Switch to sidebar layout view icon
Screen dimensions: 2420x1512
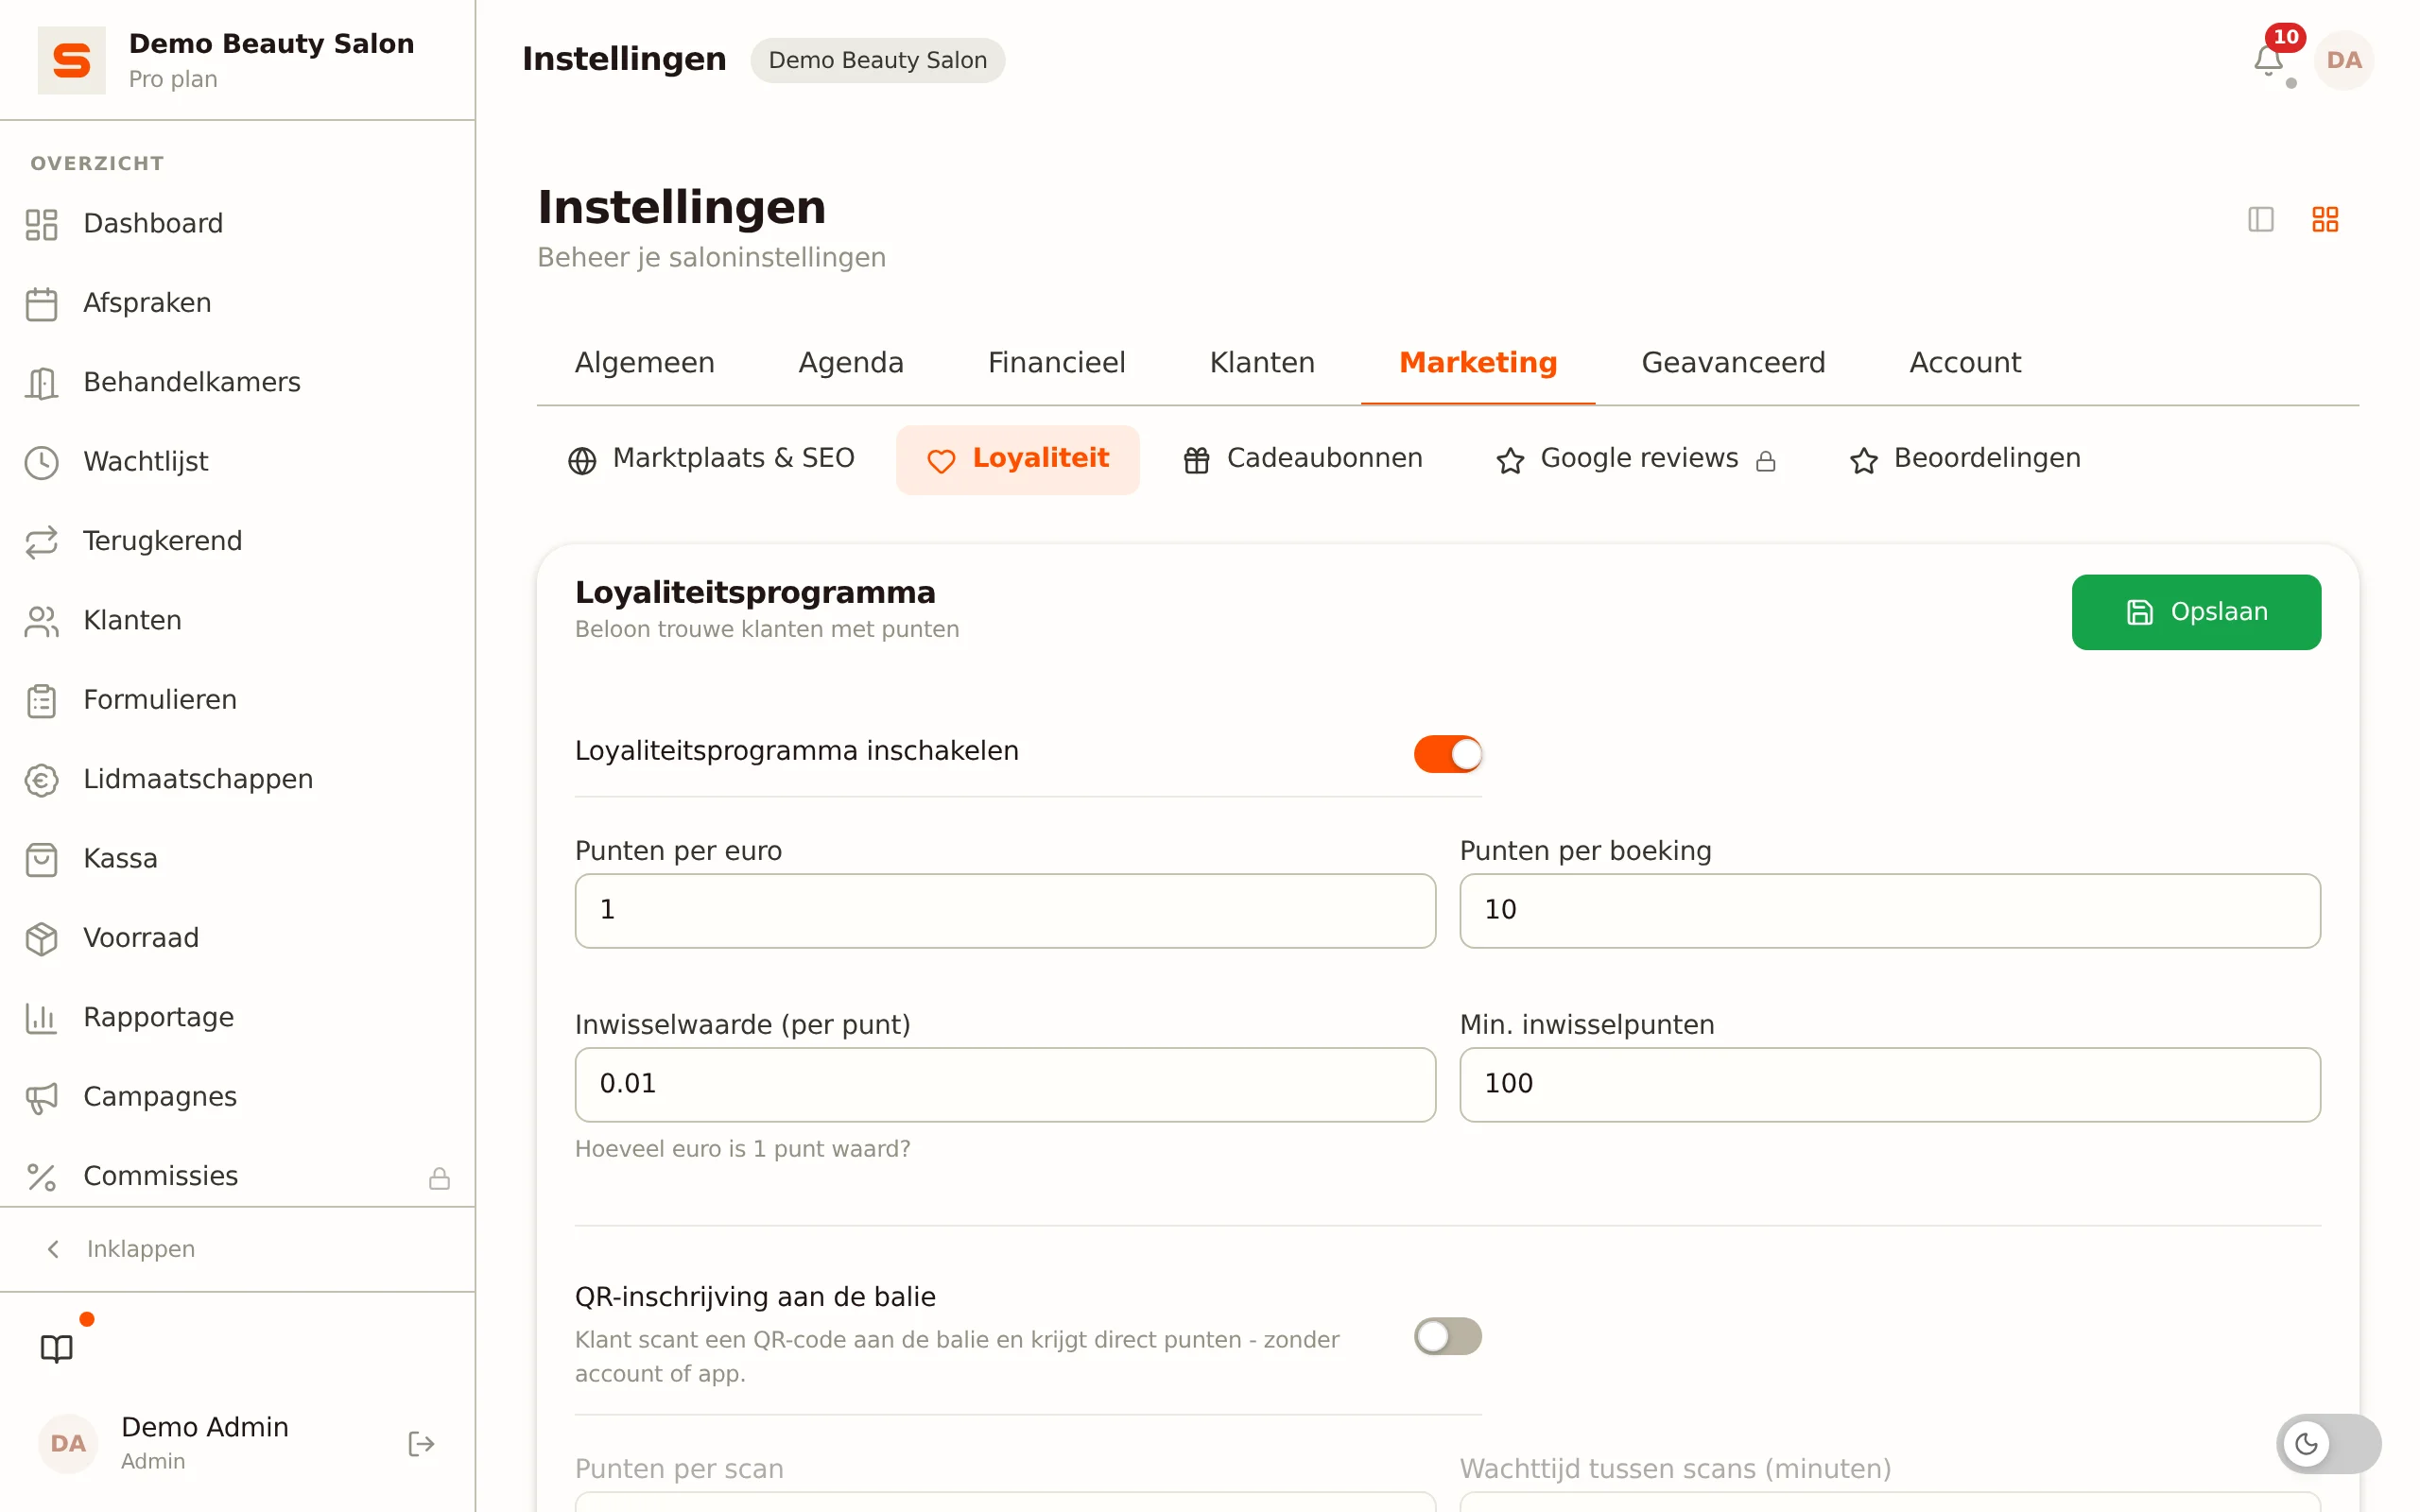[x=2260, y=219]
